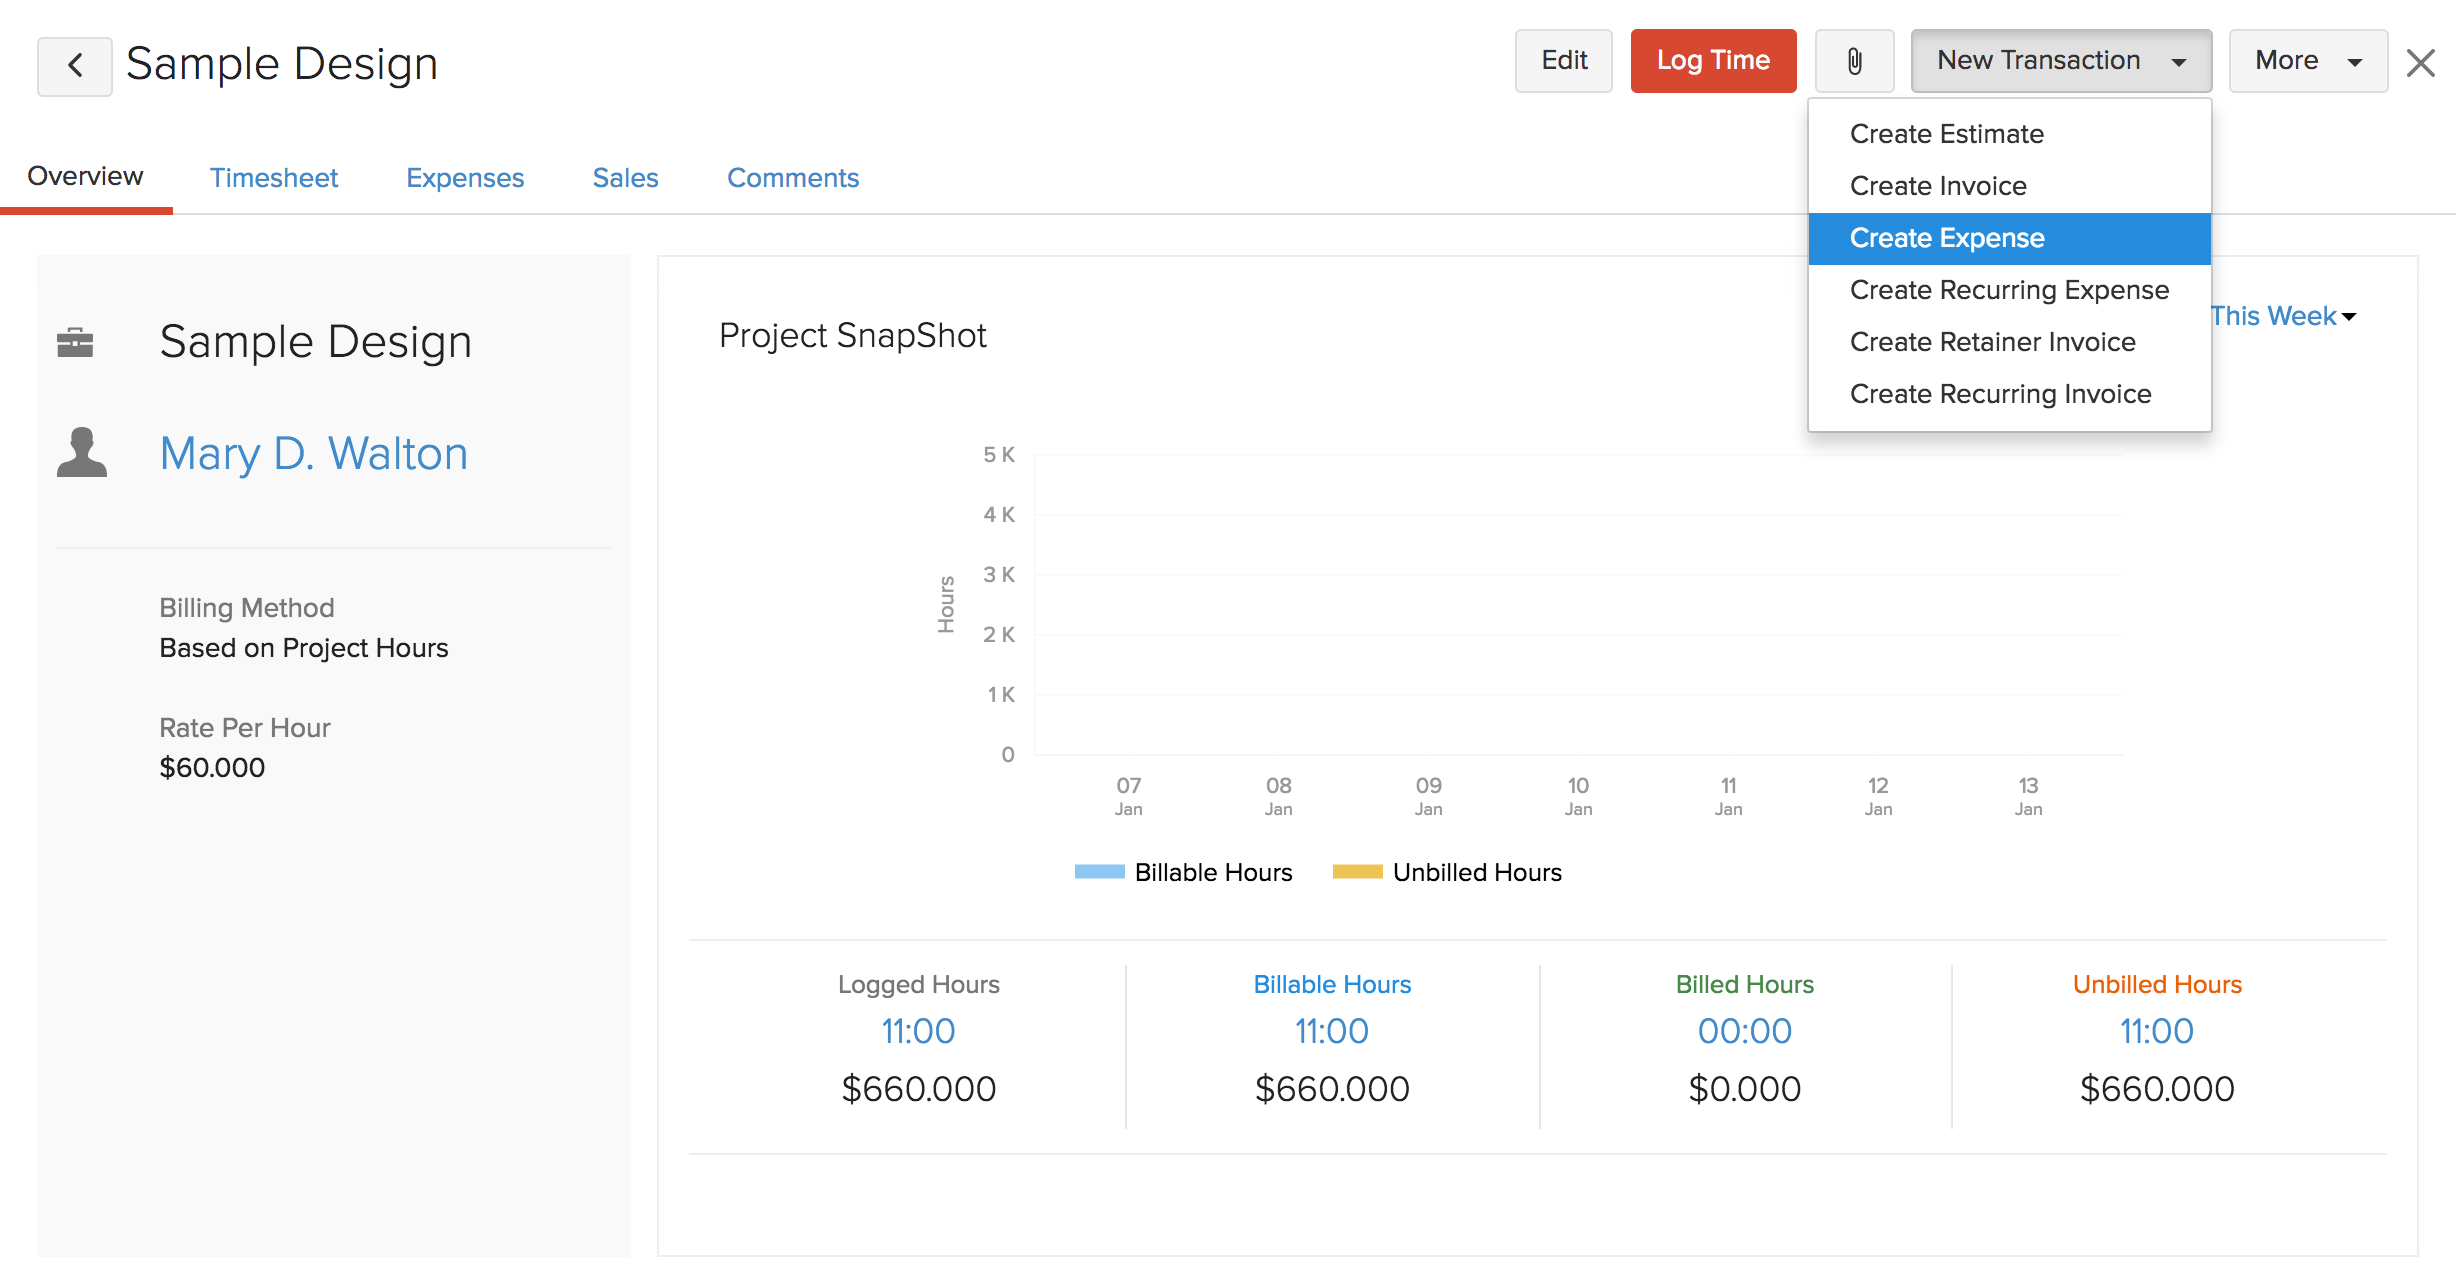The image size is (2456, 1282).
Task: Click the paperclip attachment icon
Action: [1854, 61]
